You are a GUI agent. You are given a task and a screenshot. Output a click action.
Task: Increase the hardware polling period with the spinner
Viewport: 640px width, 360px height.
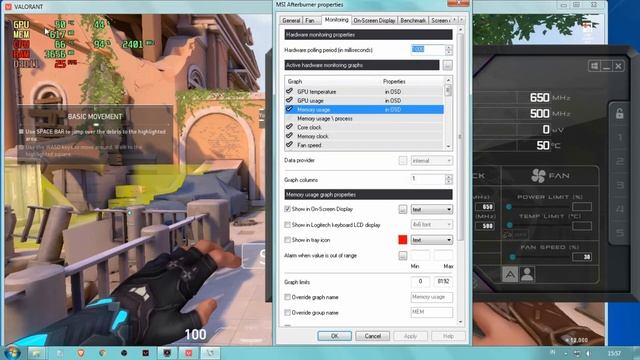(x=449, y=47)
